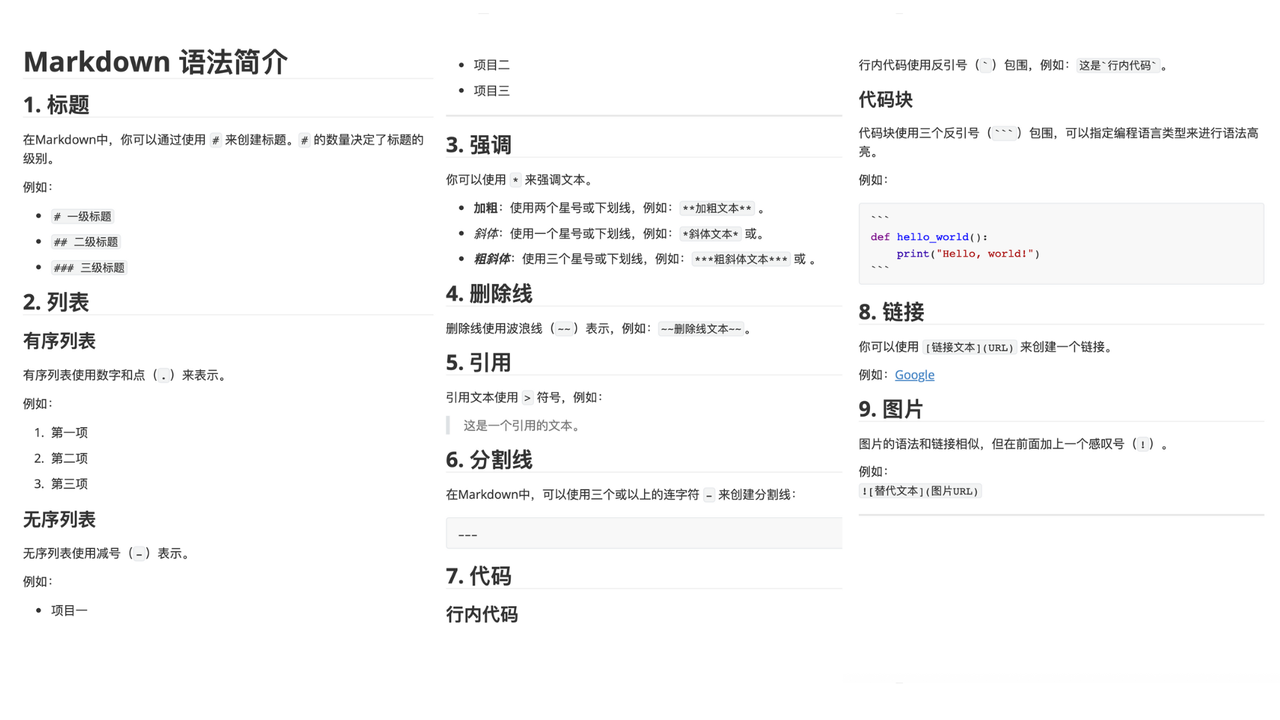The image size is (1280, 720).
Task: Click sentence '你可以使用 * 来强调文本。'
Action: (x=520, y=180)
